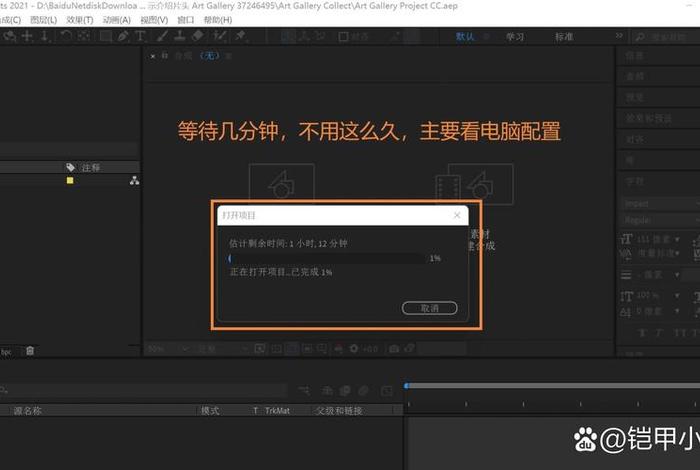Select the camera dolly down-arrow tool
Screen dimensions: 700x470
point(45,36)
